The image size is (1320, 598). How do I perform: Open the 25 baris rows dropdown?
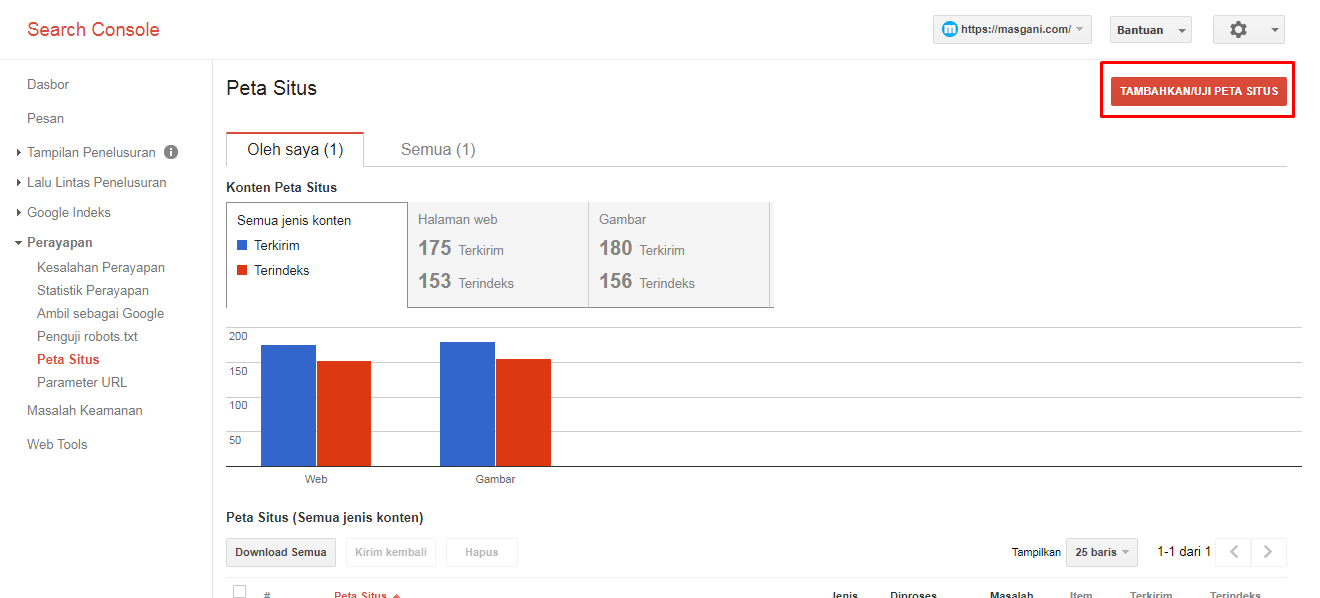click(1102, 552)
